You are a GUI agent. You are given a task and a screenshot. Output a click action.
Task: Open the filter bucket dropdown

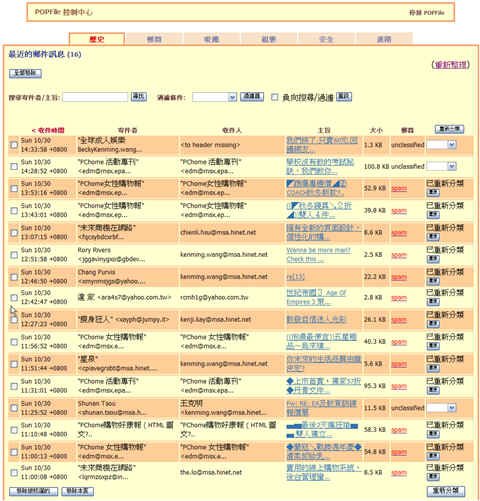click(x=215, y=97)
